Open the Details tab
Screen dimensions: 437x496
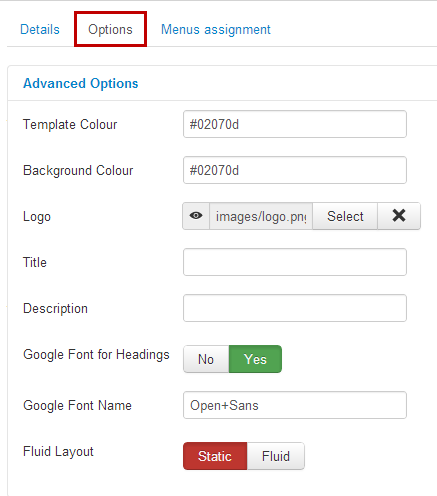(x=40, y=29)
